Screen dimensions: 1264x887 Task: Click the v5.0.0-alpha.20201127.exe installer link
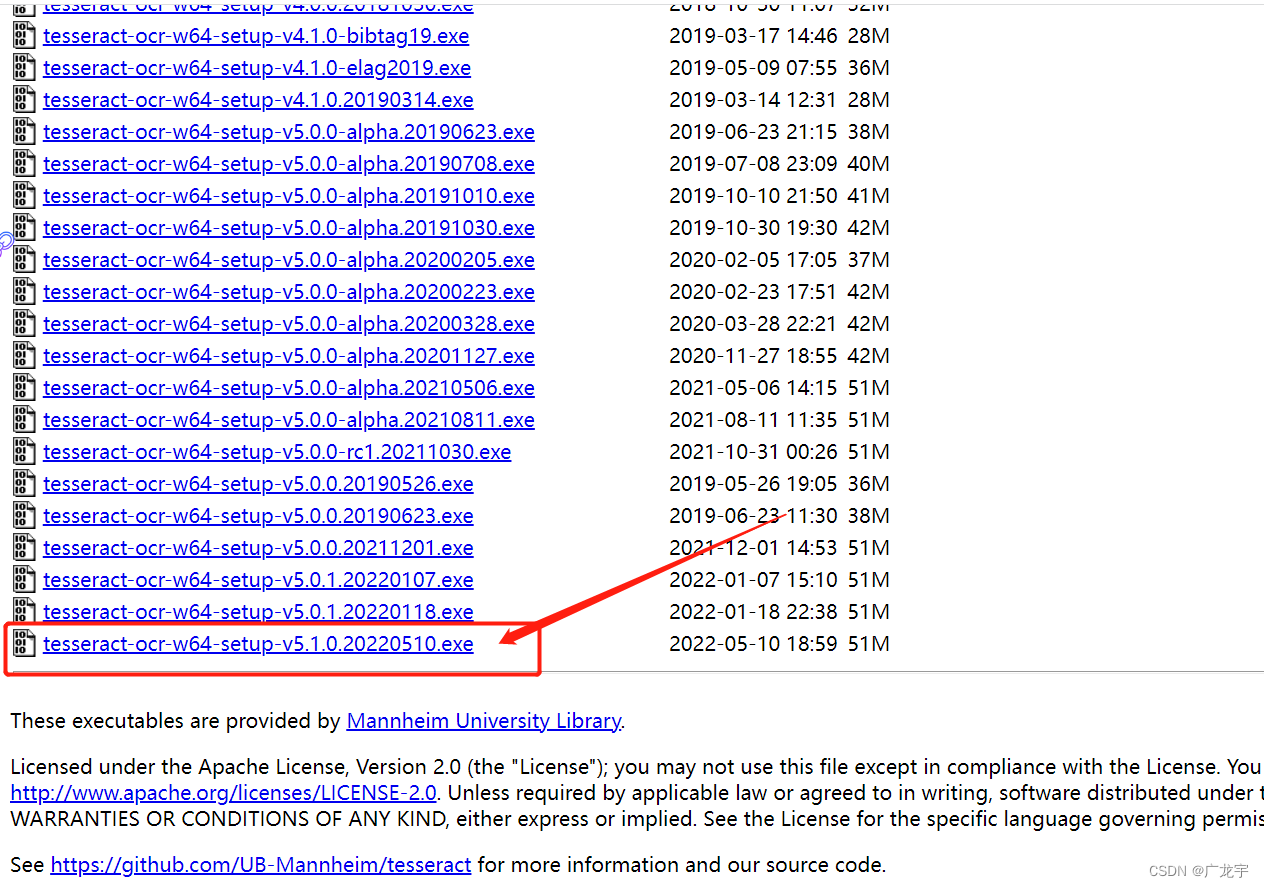pyautogui.click(x=289, y=356)
